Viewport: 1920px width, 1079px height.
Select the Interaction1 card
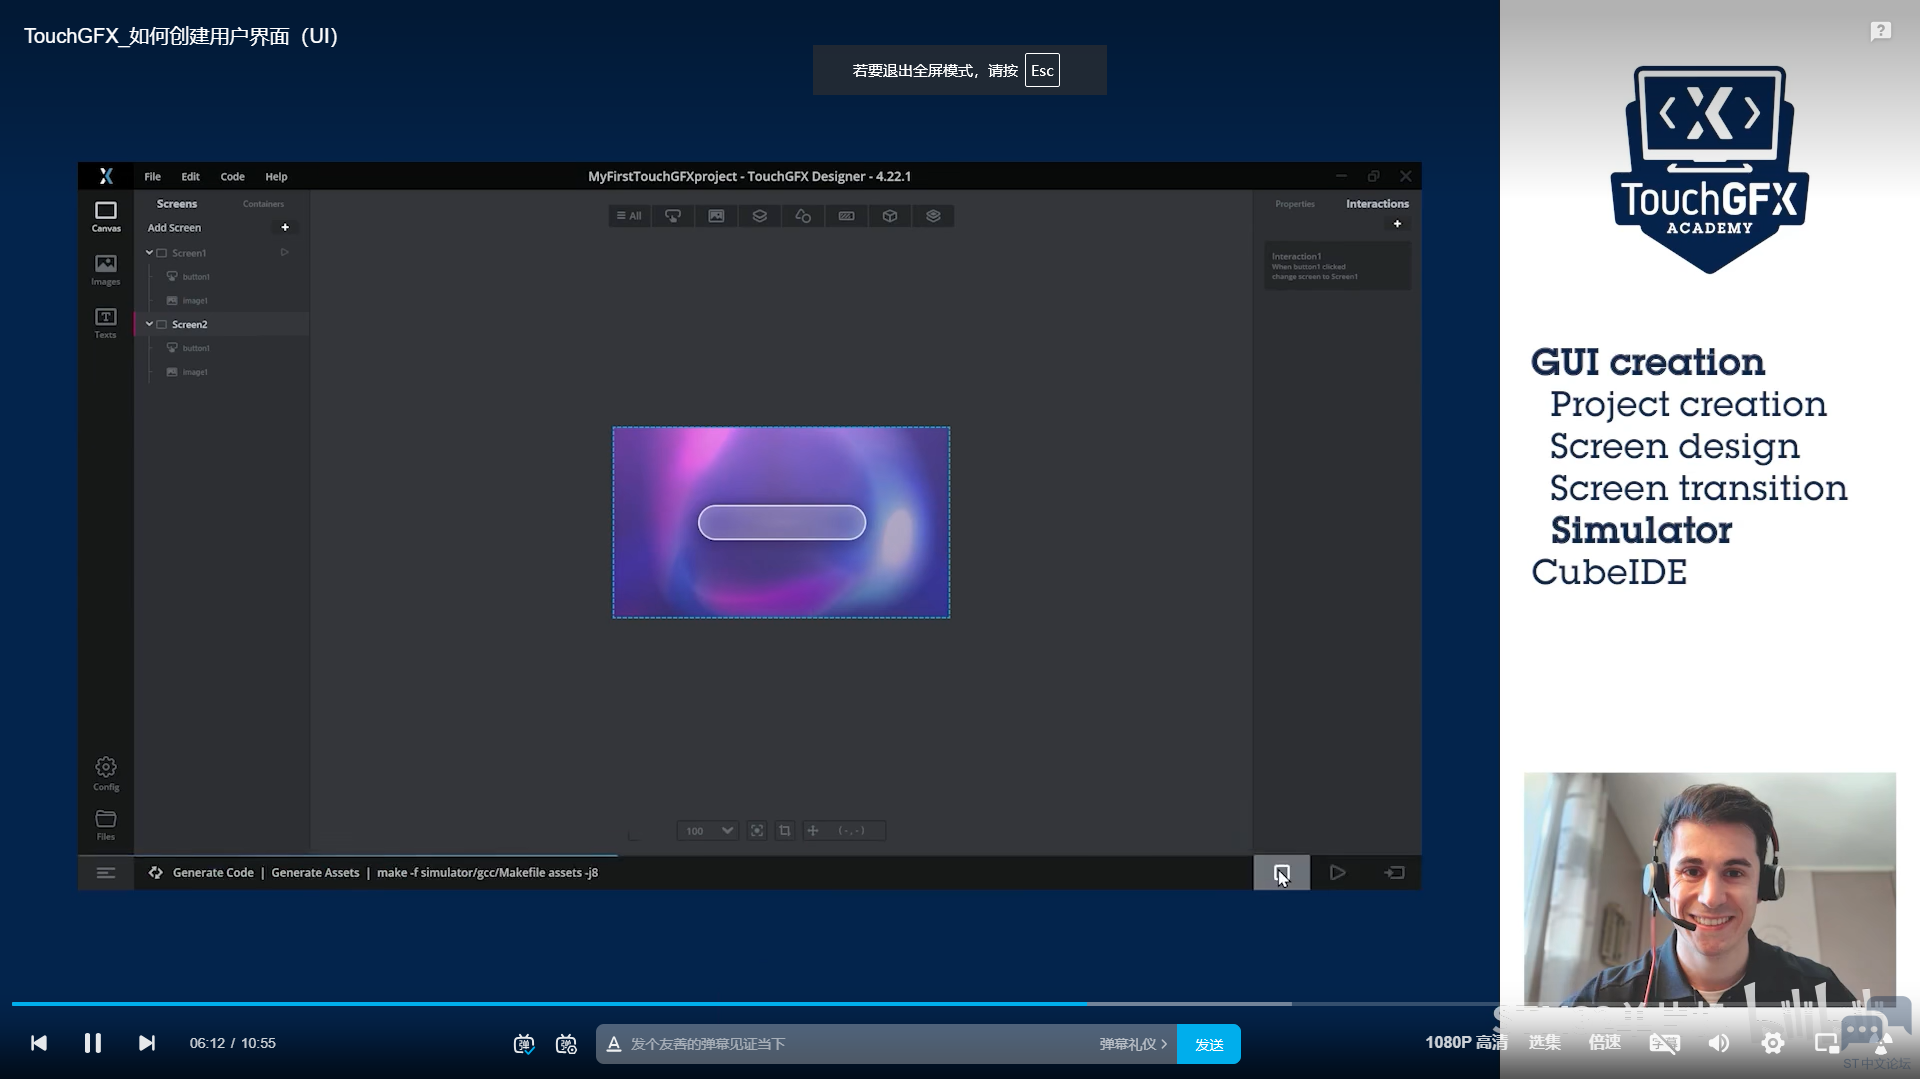pos(1337,266)
